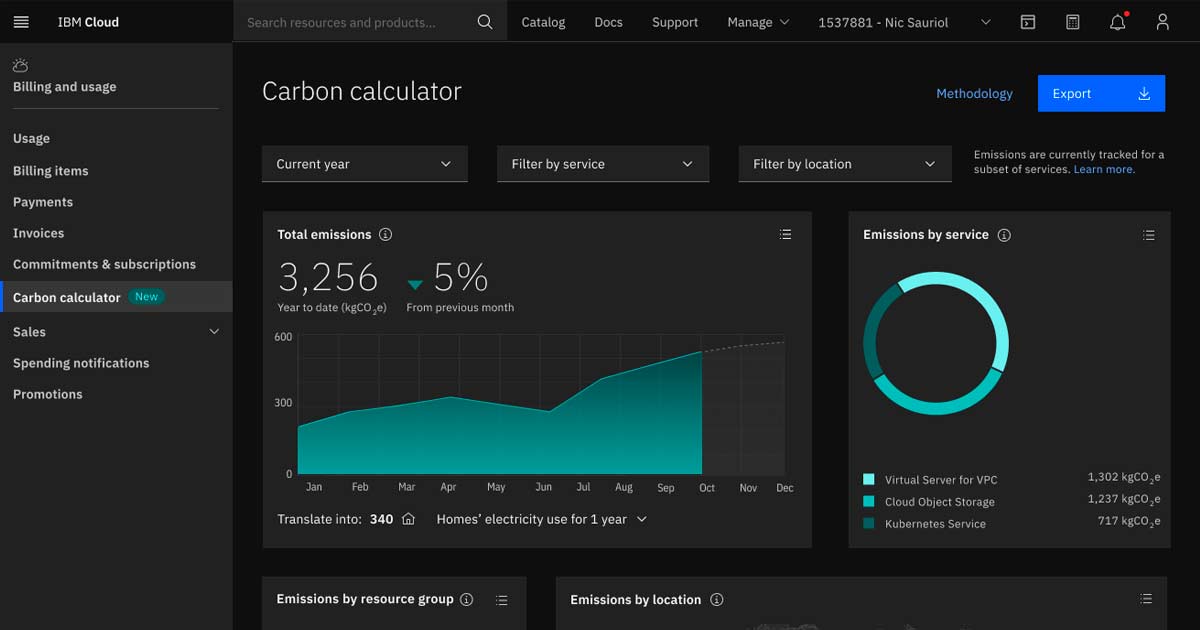Open the Catalog menu item

coord(543,22)
